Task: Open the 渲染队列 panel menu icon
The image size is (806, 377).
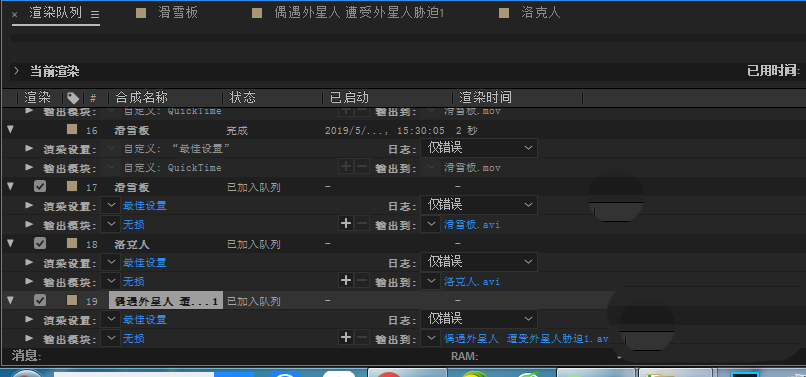Action: [95, 15]
